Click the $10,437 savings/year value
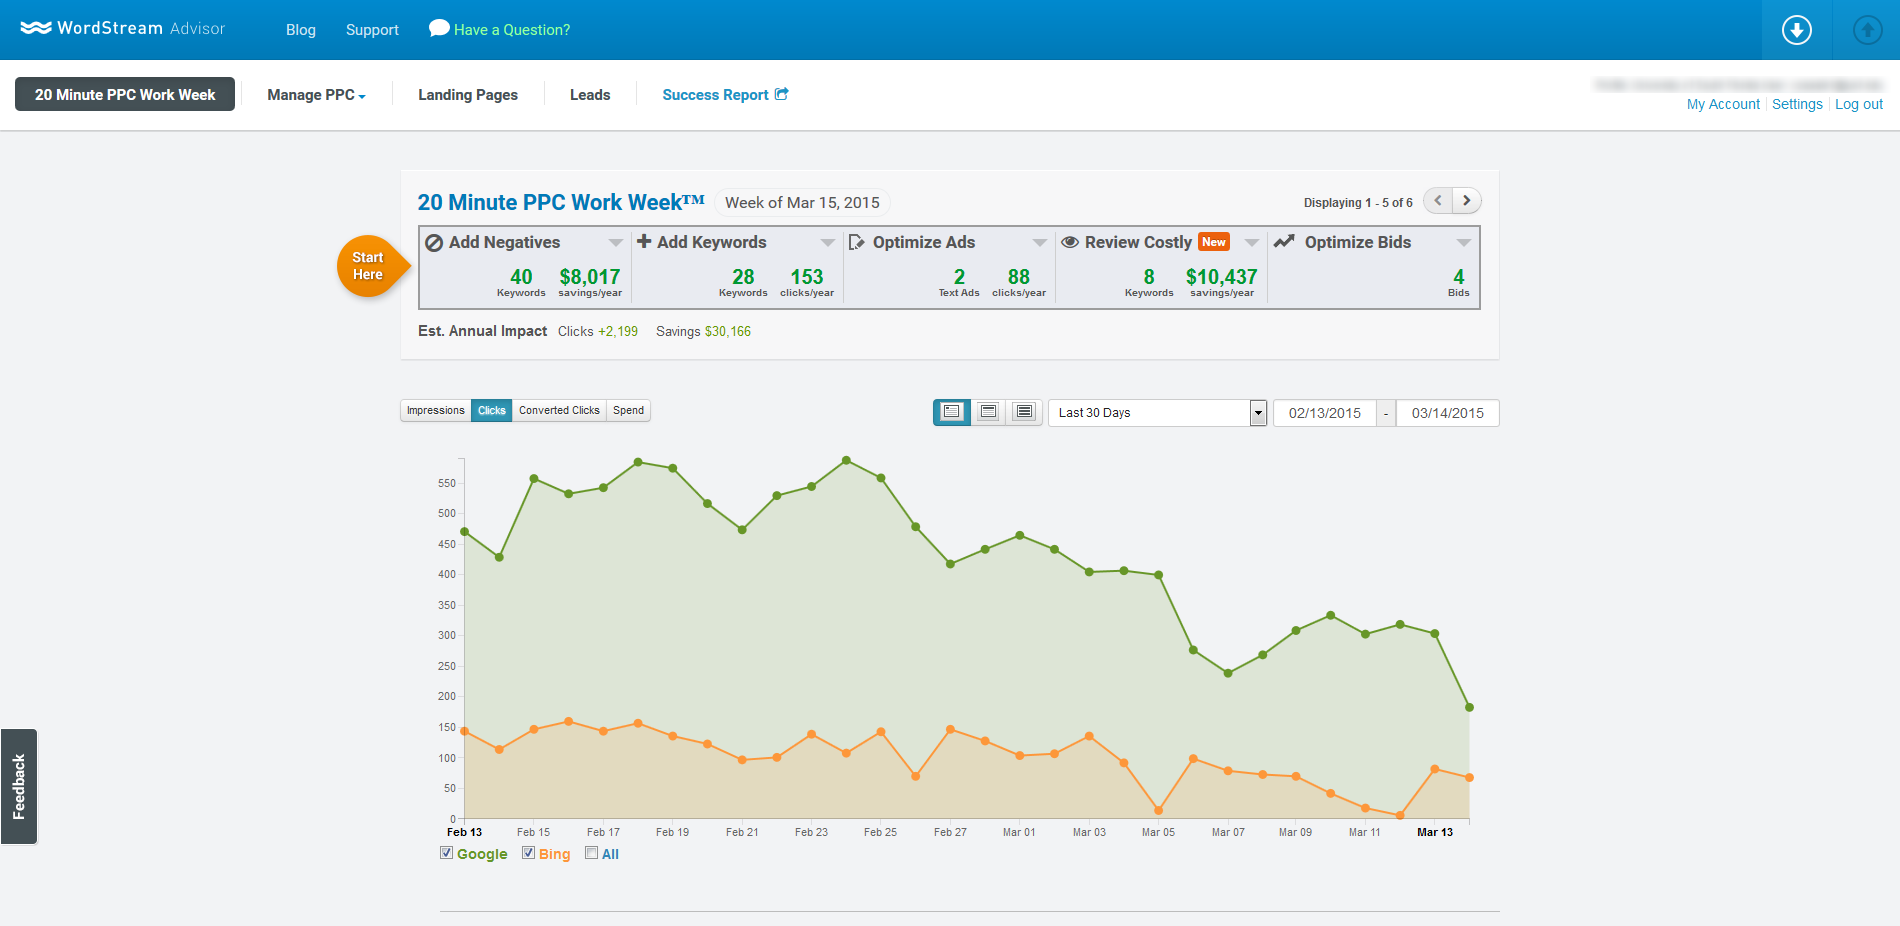This screenshot has width=1900, height=926. (1221, 282)
